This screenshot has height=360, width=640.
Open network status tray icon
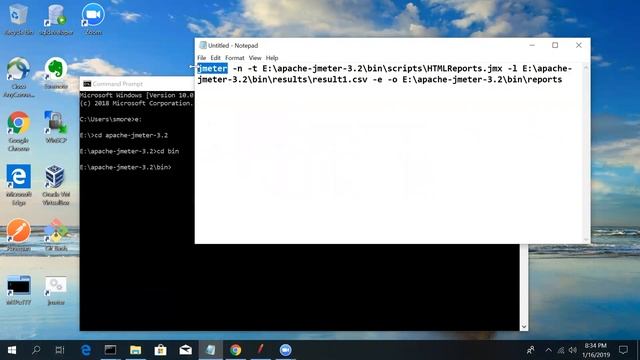coord(561,350)
